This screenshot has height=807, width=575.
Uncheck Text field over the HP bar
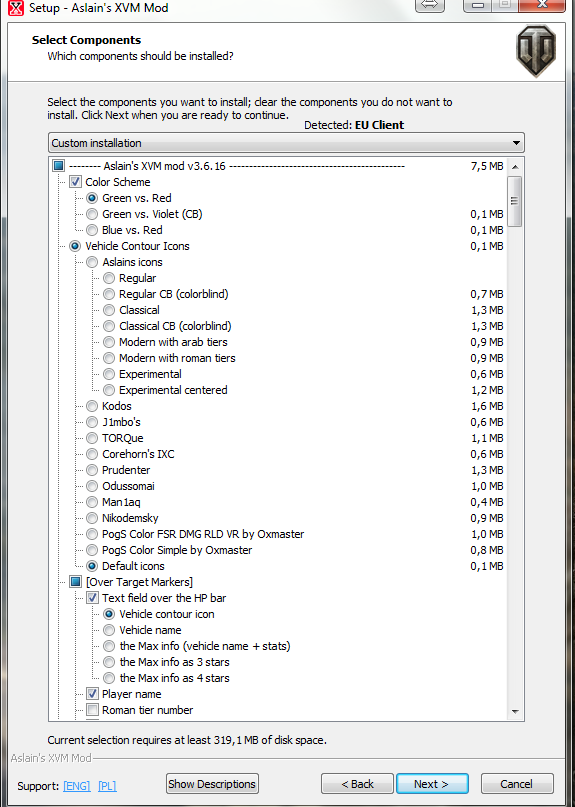tap(92, 598)
